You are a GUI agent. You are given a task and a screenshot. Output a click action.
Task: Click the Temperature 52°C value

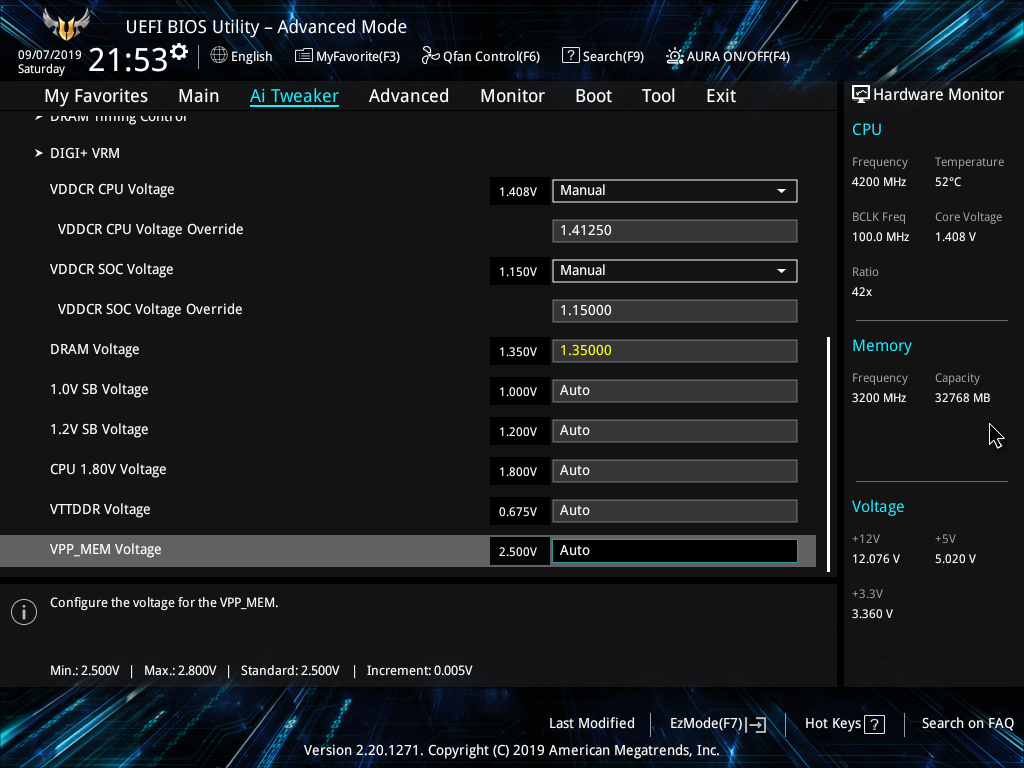(948, 182)
